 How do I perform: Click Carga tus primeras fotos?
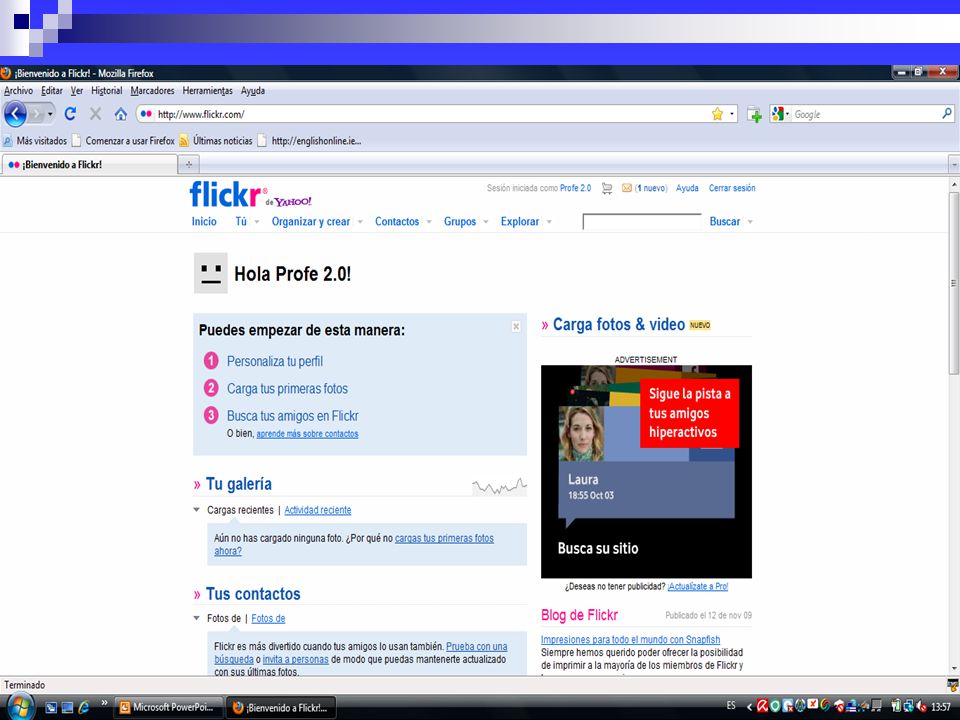(x=287, y=389)
